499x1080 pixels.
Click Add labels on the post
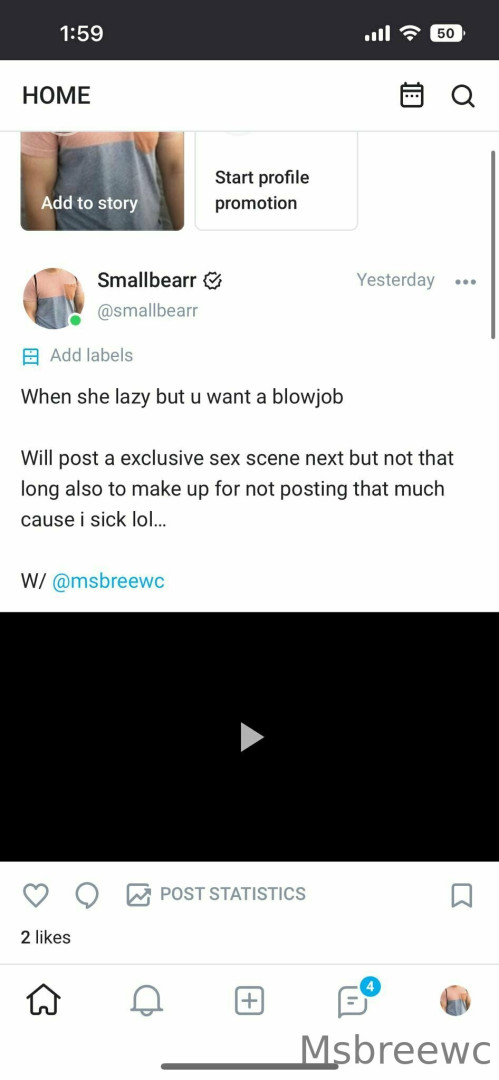pos(78,355)
